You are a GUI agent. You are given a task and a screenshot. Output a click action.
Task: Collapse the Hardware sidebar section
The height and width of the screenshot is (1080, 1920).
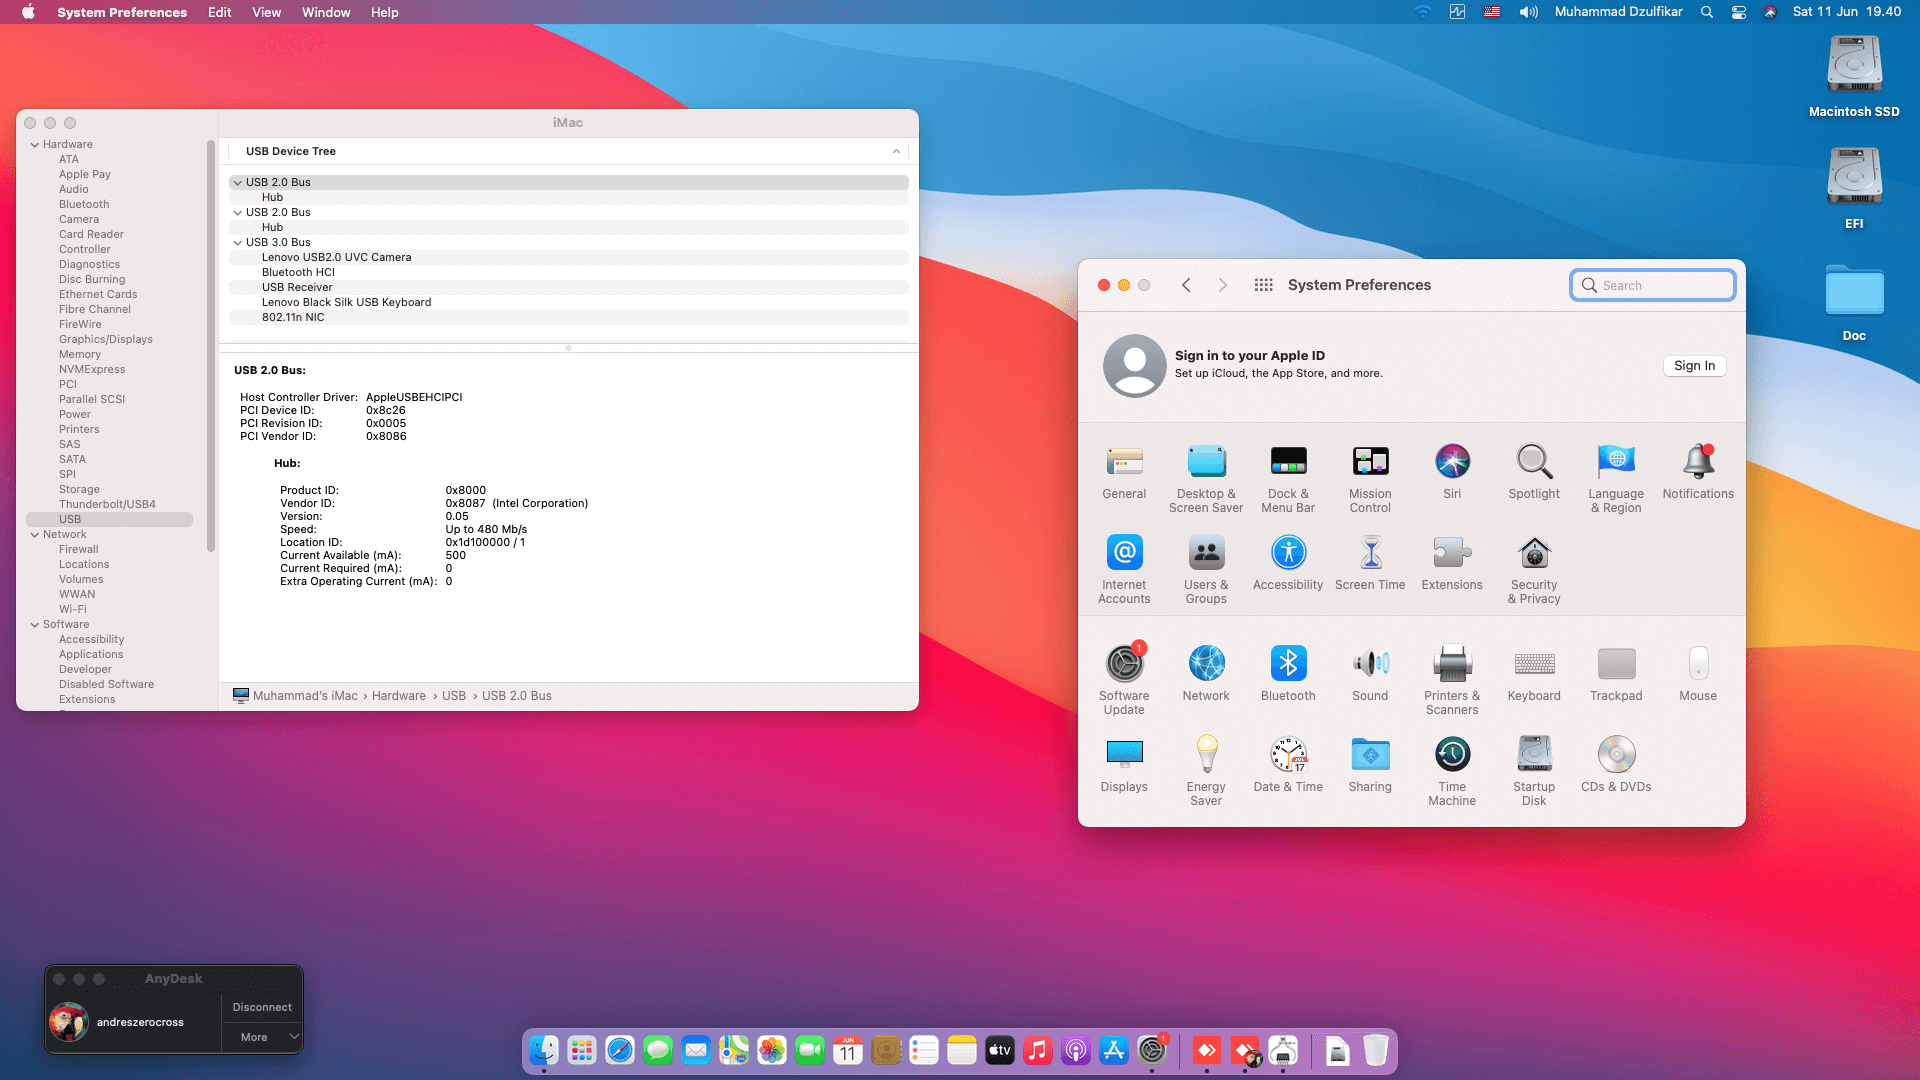click(x=35, y=144)
